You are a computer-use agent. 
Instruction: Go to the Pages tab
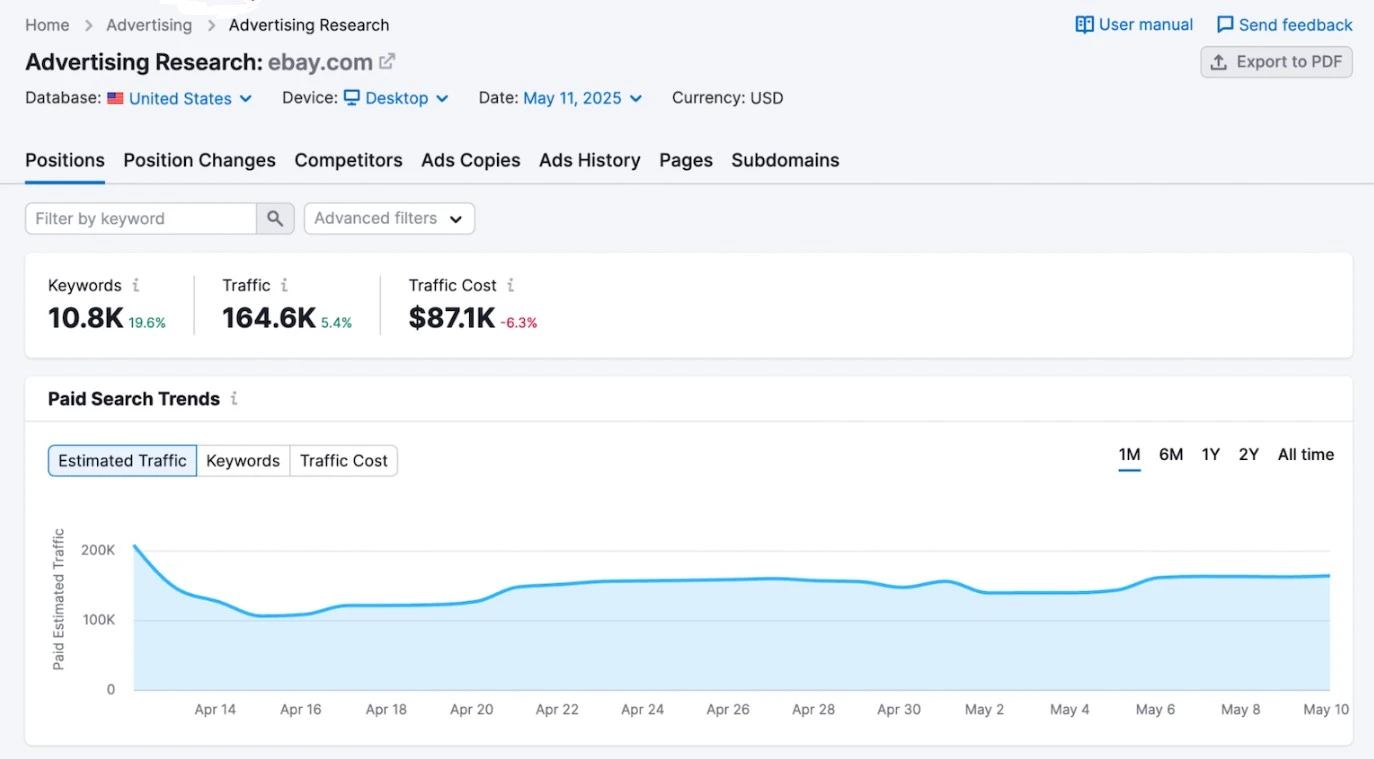(686, 160)
